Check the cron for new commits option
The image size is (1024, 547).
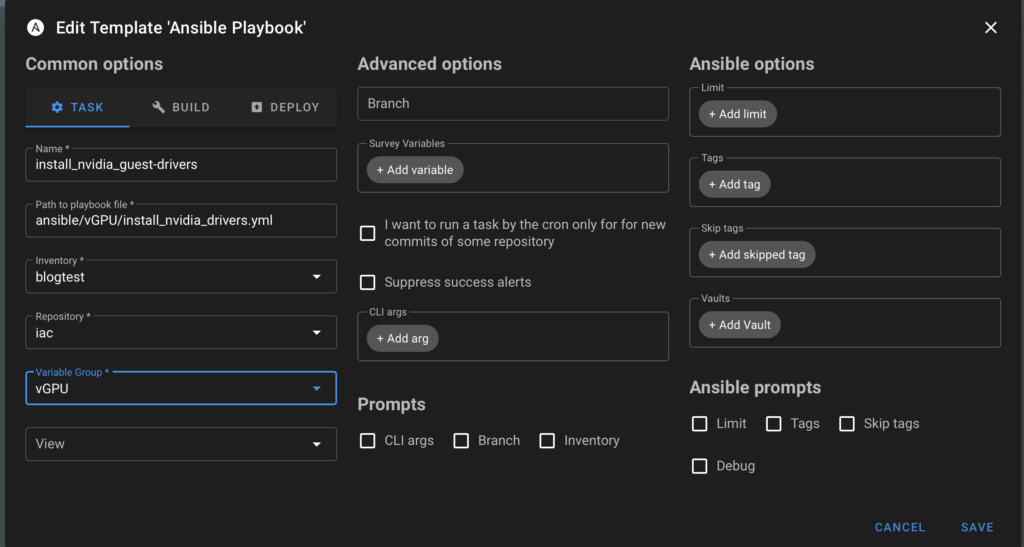368,233
